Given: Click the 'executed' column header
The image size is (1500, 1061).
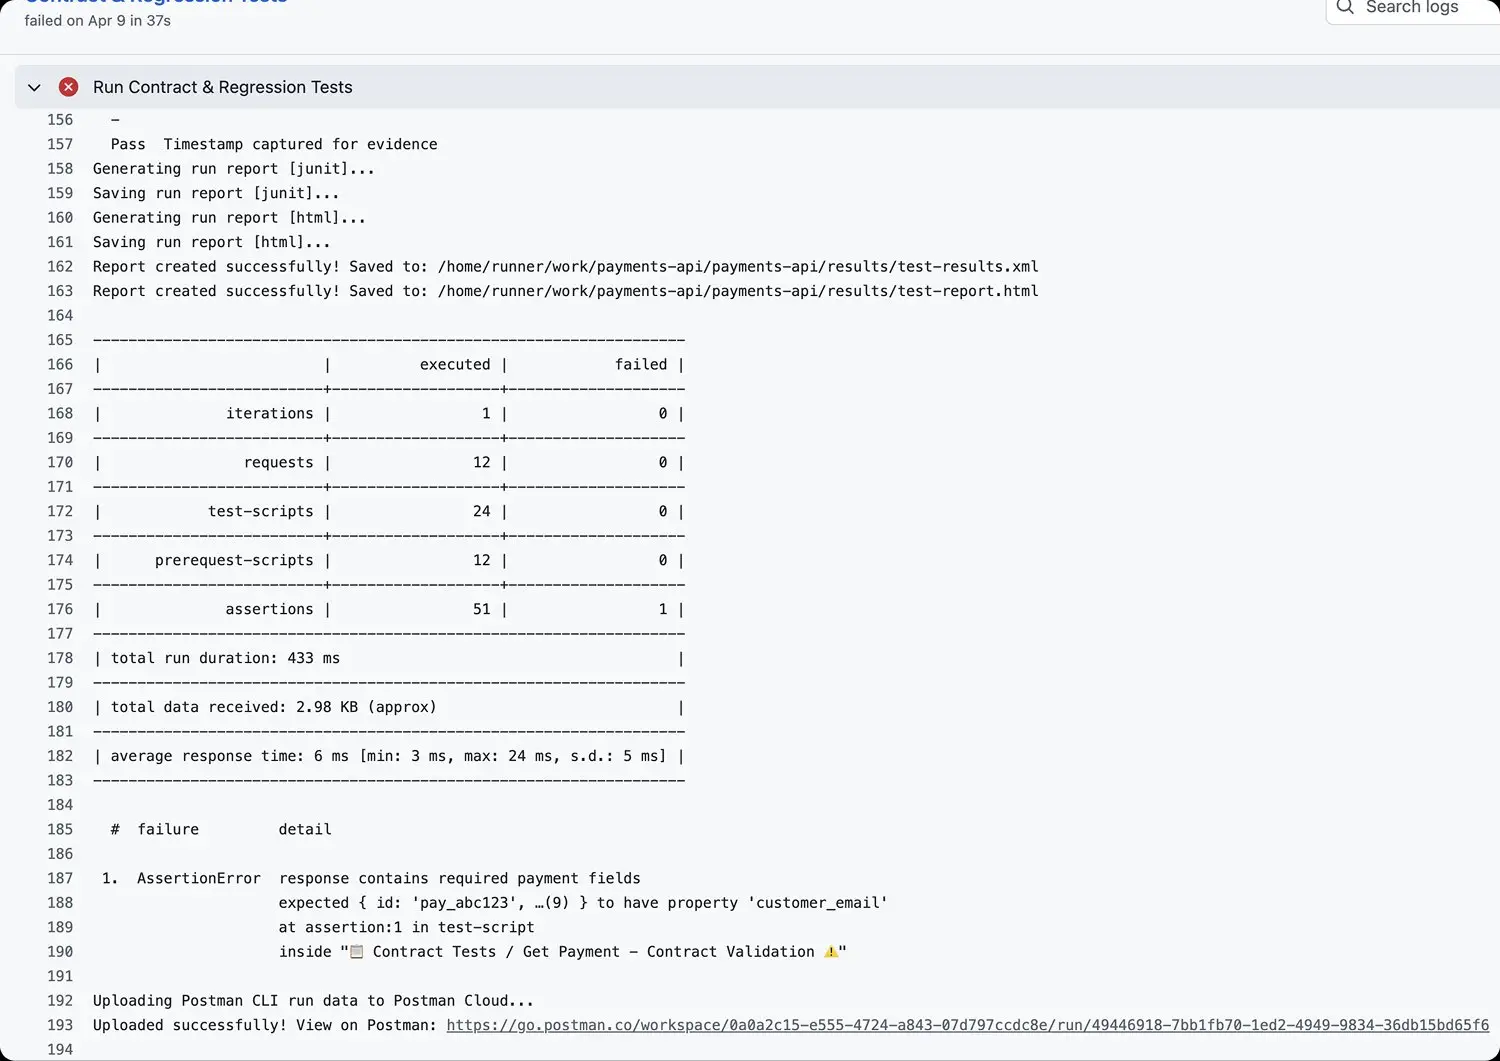Looking at the screenshot, I should (x=455, y=364).
